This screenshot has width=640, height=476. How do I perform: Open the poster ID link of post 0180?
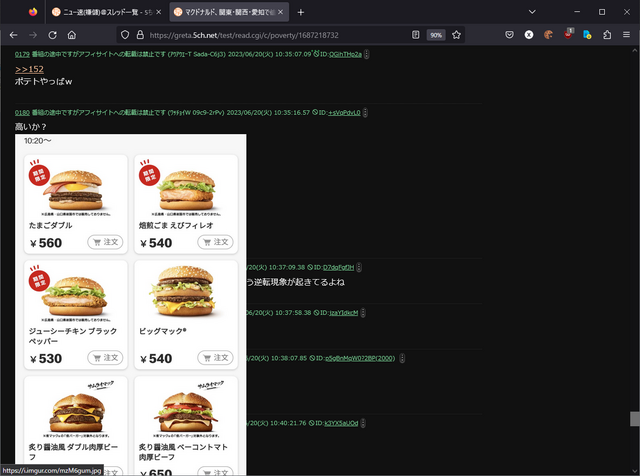pyautogui.click(x=344, y=112)
